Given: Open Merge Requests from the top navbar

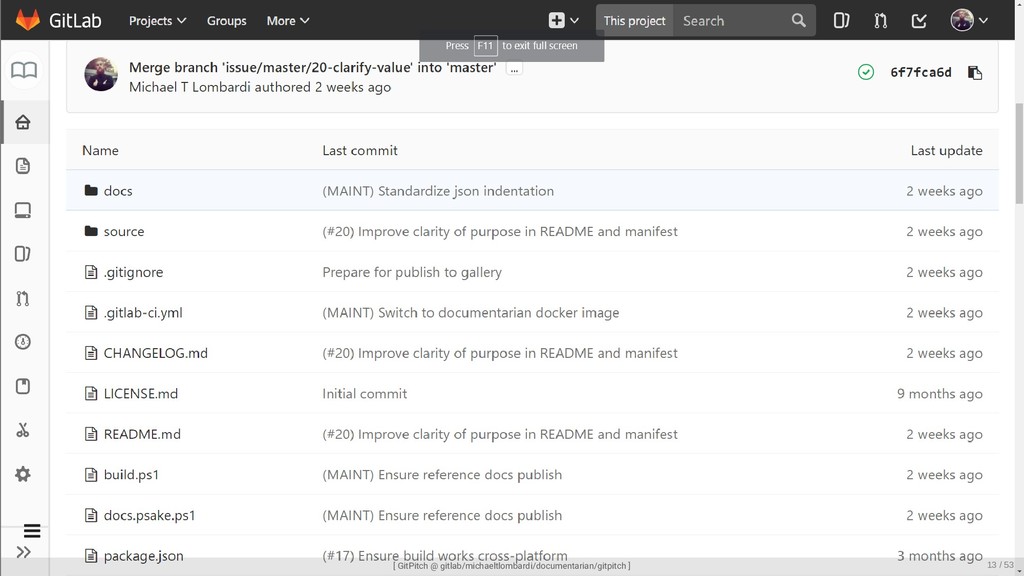Looking at the screenshot, I should 880,20.
